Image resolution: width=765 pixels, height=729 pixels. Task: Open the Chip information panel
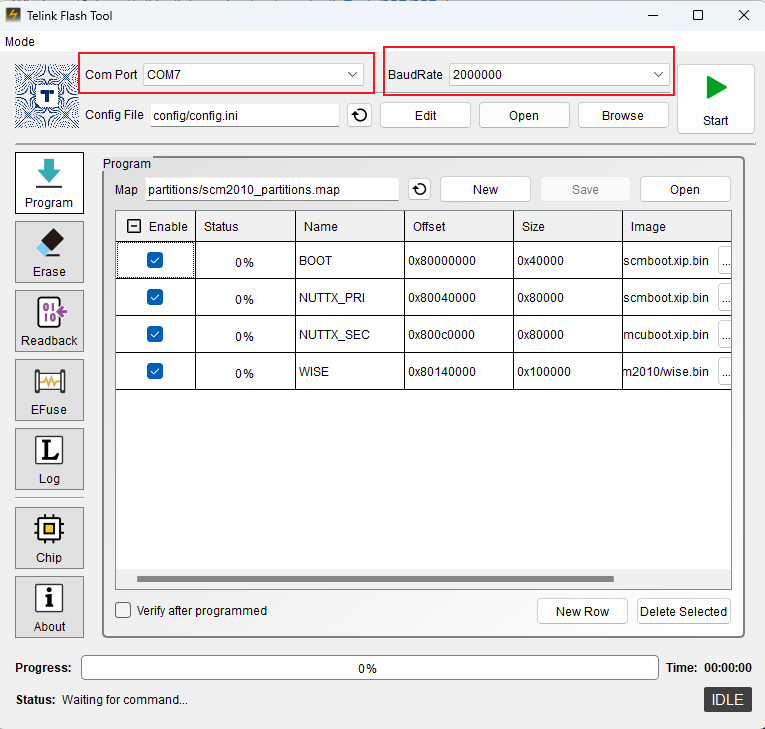[x=49, y=538]
